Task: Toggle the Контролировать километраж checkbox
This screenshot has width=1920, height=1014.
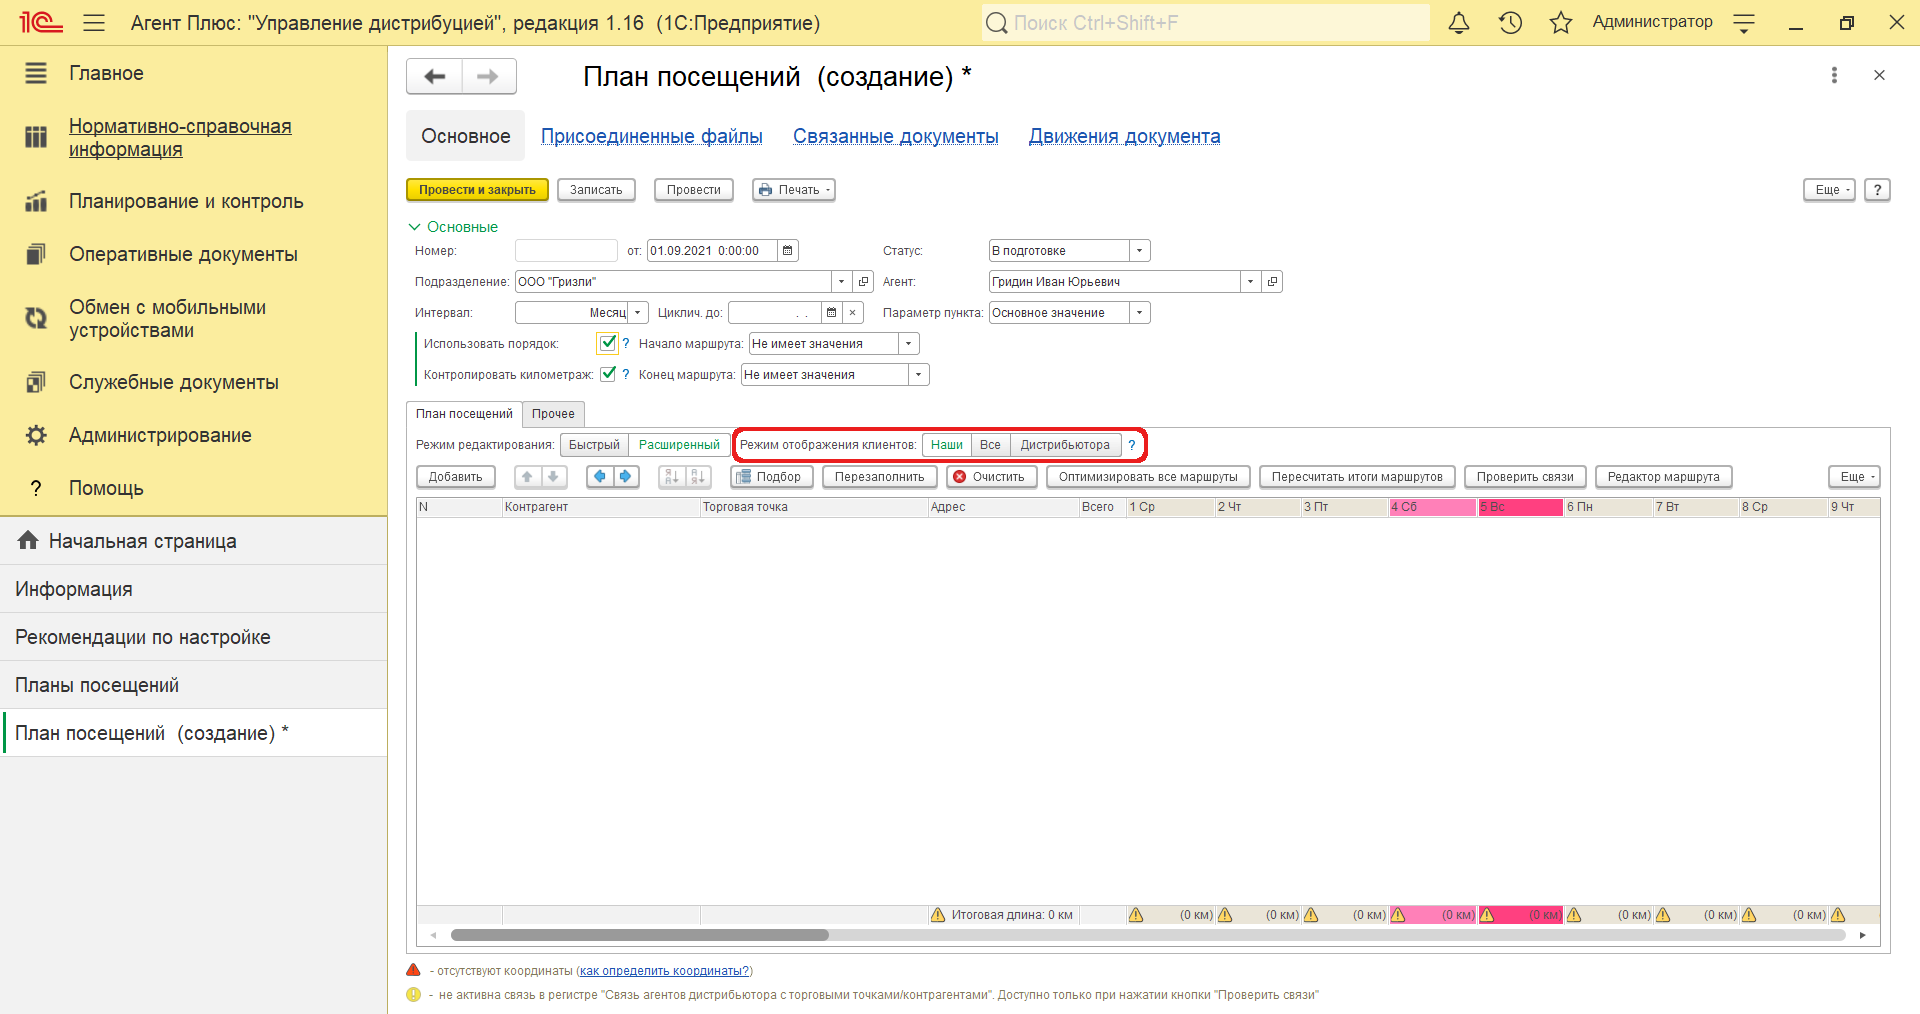Action: pyautogui.click(x=608, y=374)
